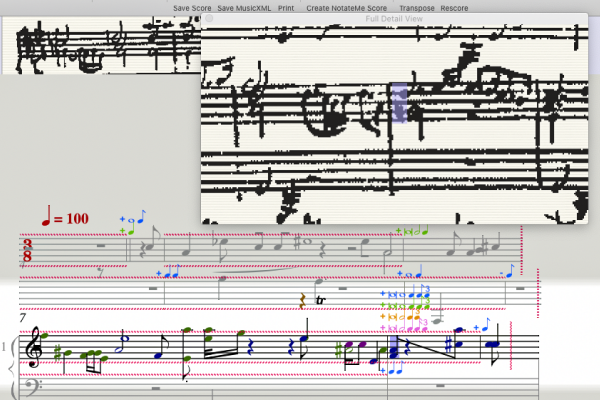
Task: Click the blue plus whole and eighth note beside the tempo
Action: [x=132, y=217]
